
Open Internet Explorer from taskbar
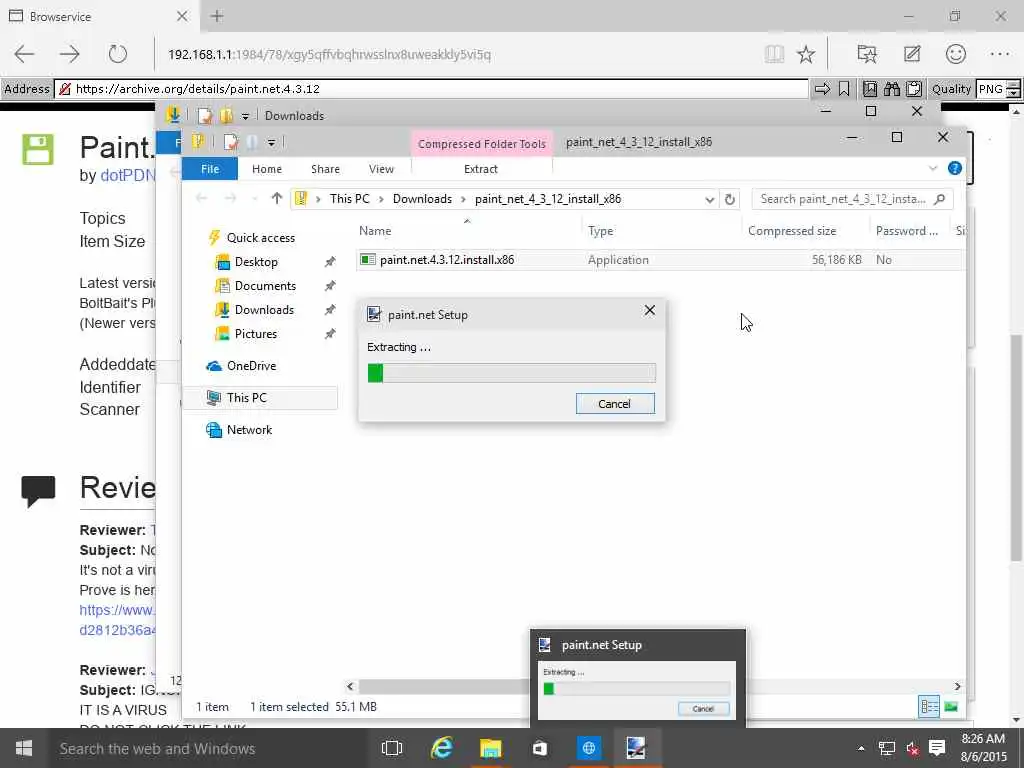pos(442,748)
